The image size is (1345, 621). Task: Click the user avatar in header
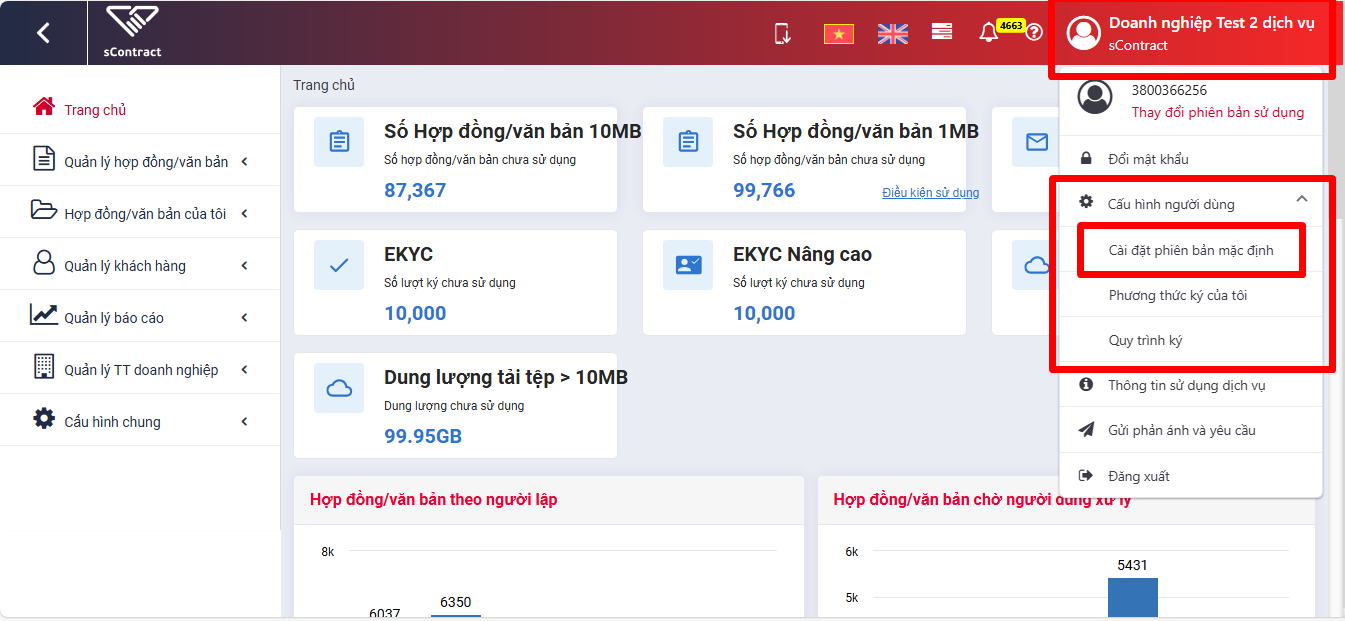(1084, 33)
